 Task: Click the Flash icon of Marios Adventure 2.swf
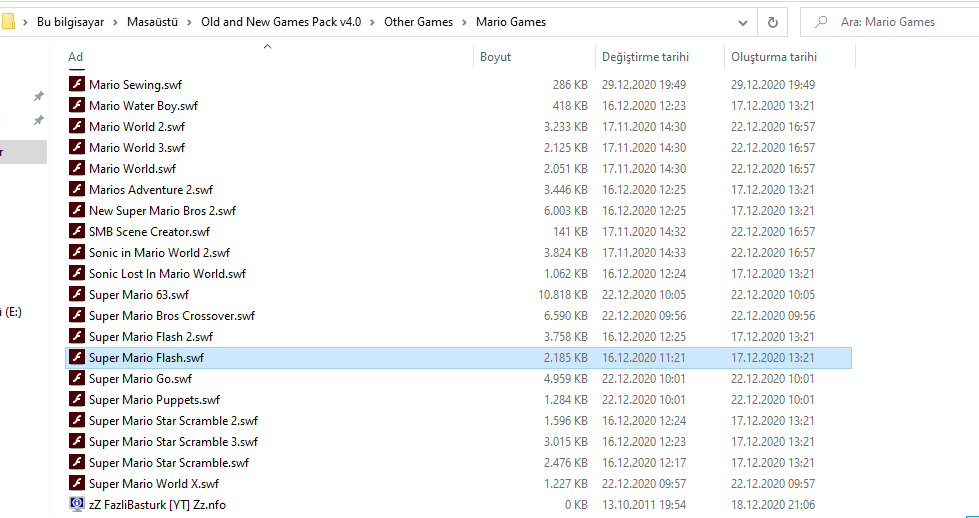(77, 189)
